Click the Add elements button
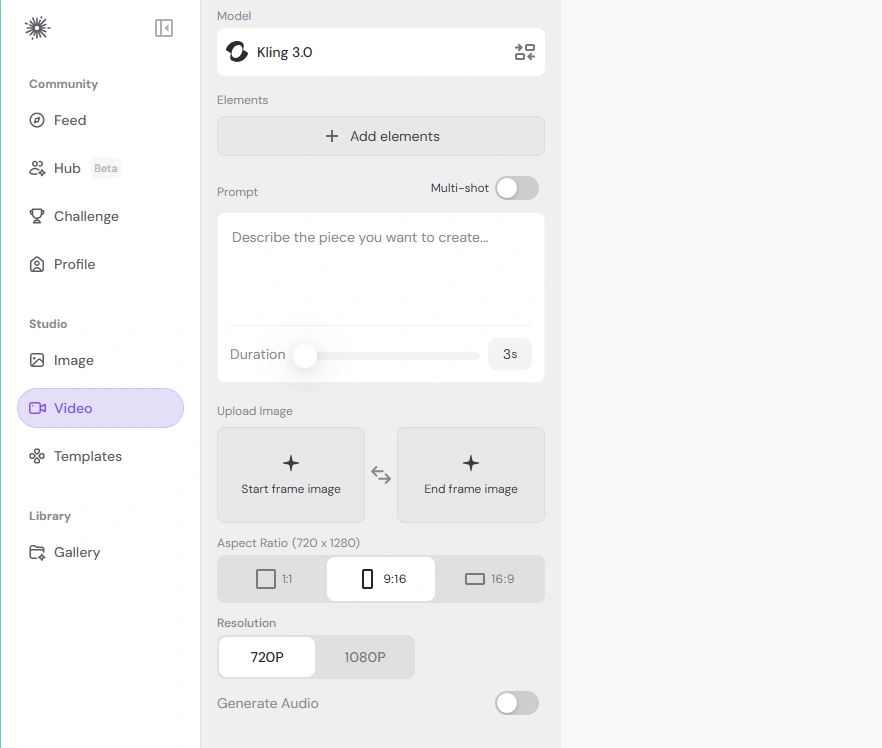Viewport: 882px width, 748px height. click(381, 136)
